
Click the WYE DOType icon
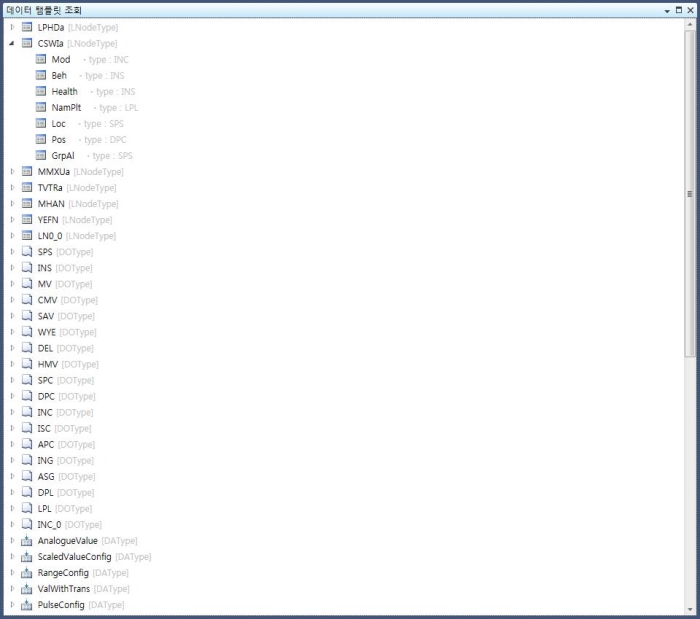27,332
